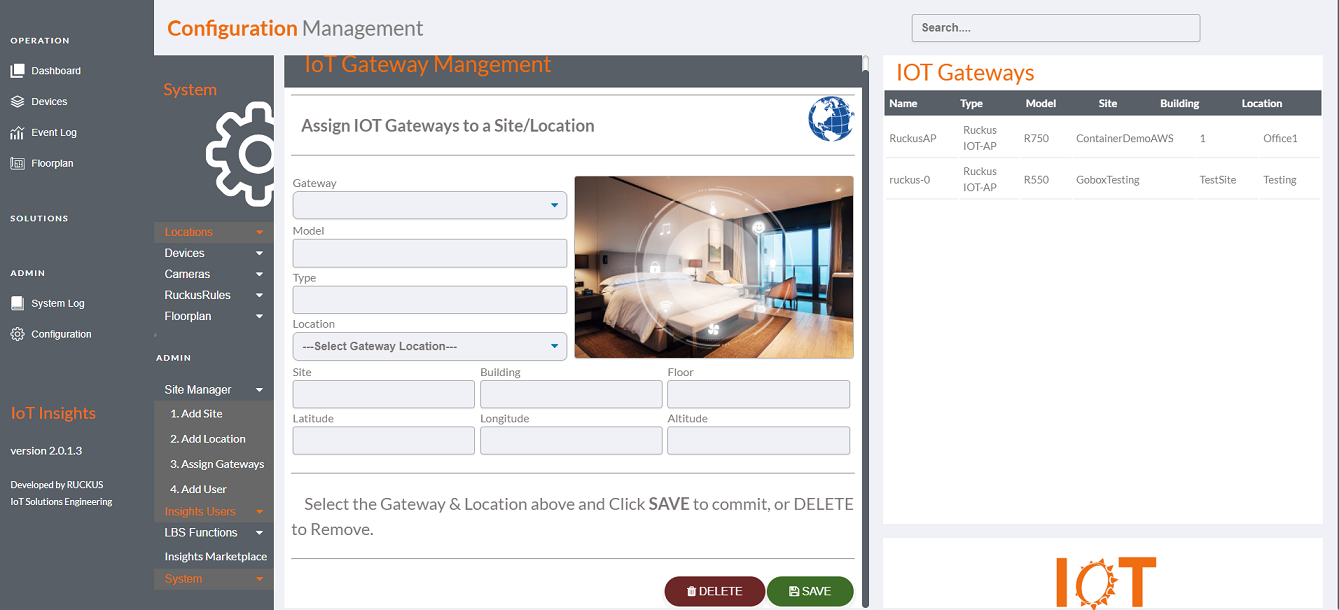Open the Select Gateway Location dropdown

430,346
